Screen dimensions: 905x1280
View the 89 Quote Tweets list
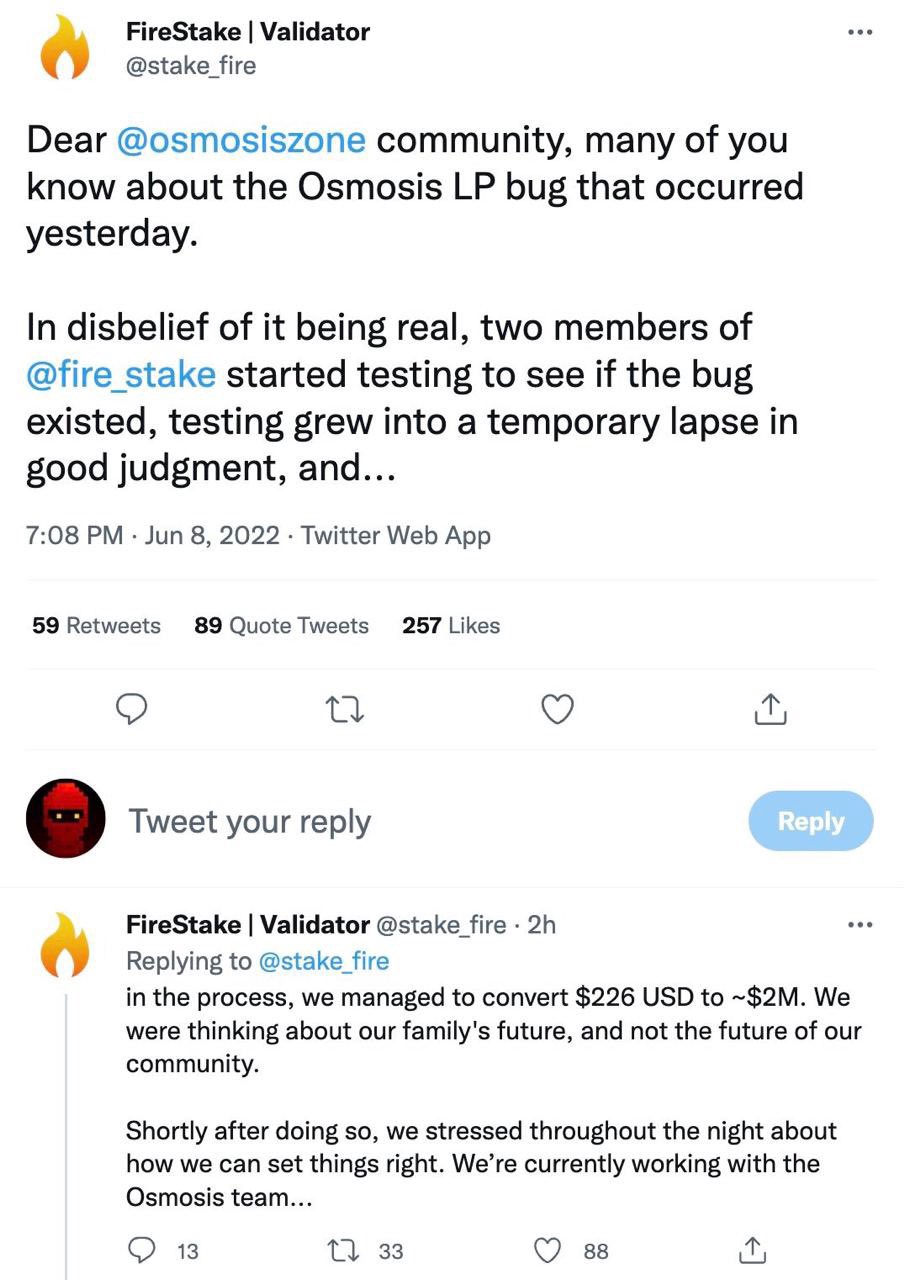tap(281, 625)
